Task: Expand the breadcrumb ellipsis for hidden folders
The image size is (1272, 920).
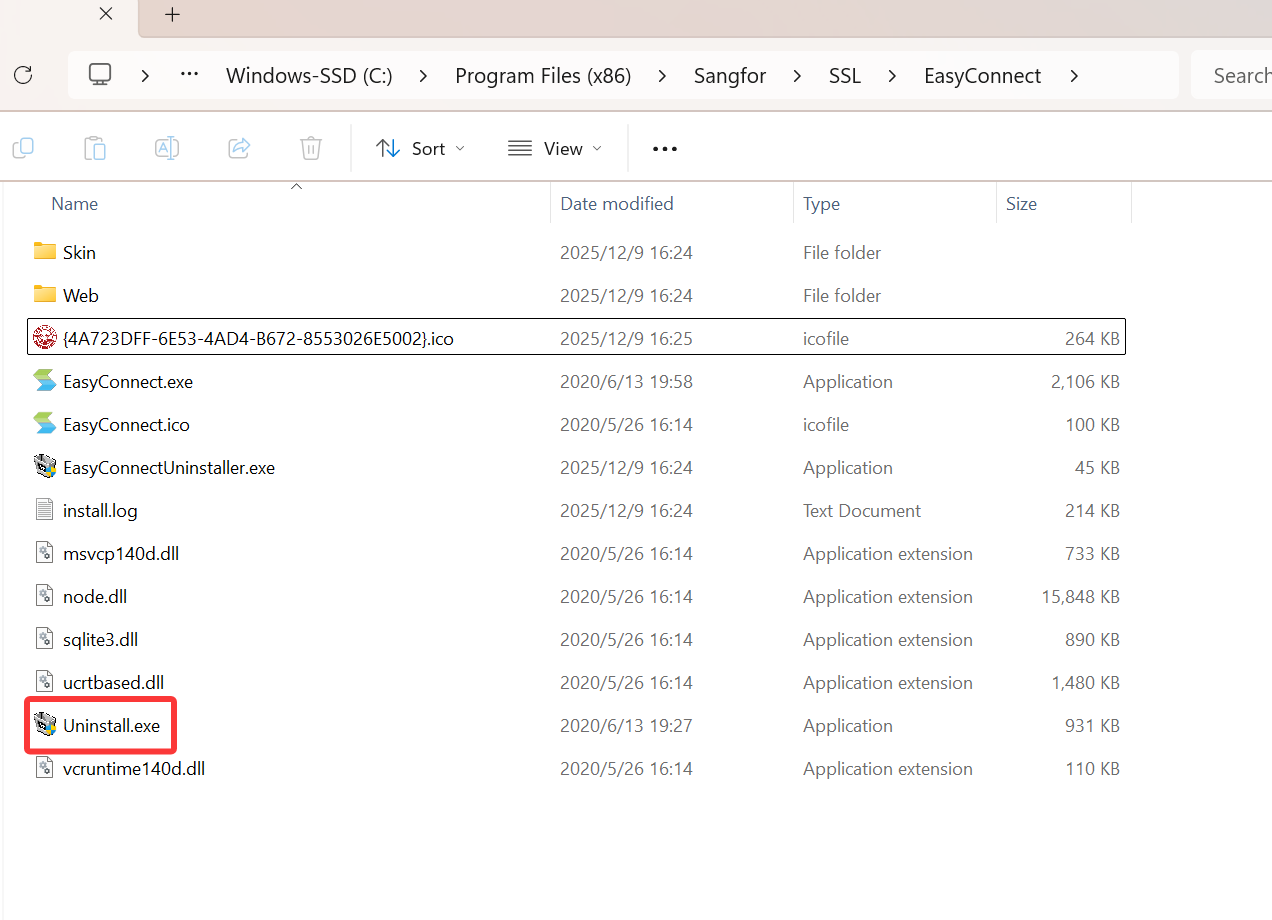Action: coord(189,75)
